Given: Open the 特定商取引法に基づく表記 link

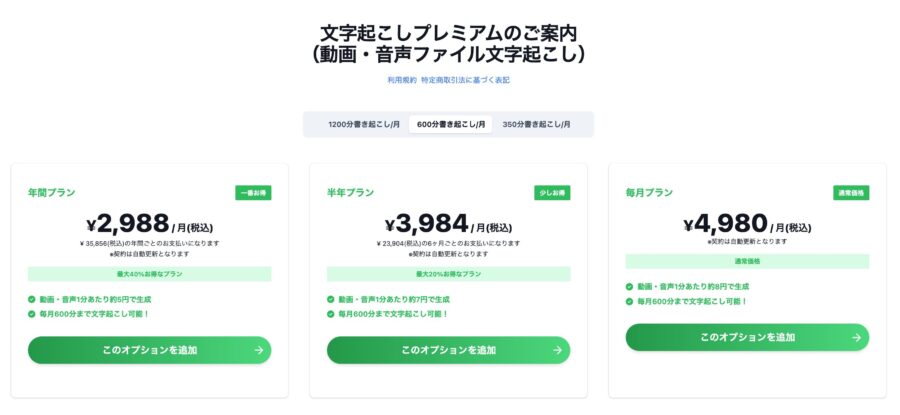Looking at the screenshot, I should pyautogui.click(x=465, y=79).
